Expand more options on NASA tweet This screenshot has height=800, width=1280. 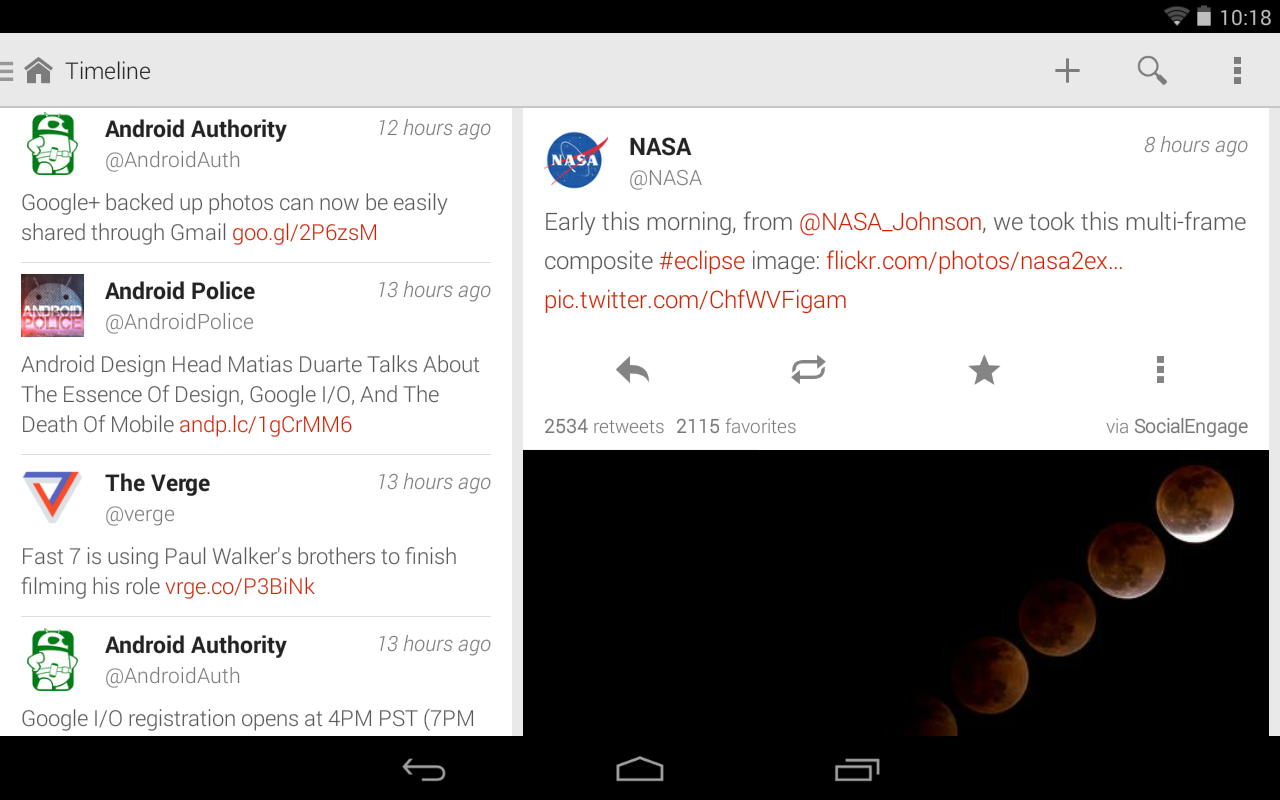1160,371
